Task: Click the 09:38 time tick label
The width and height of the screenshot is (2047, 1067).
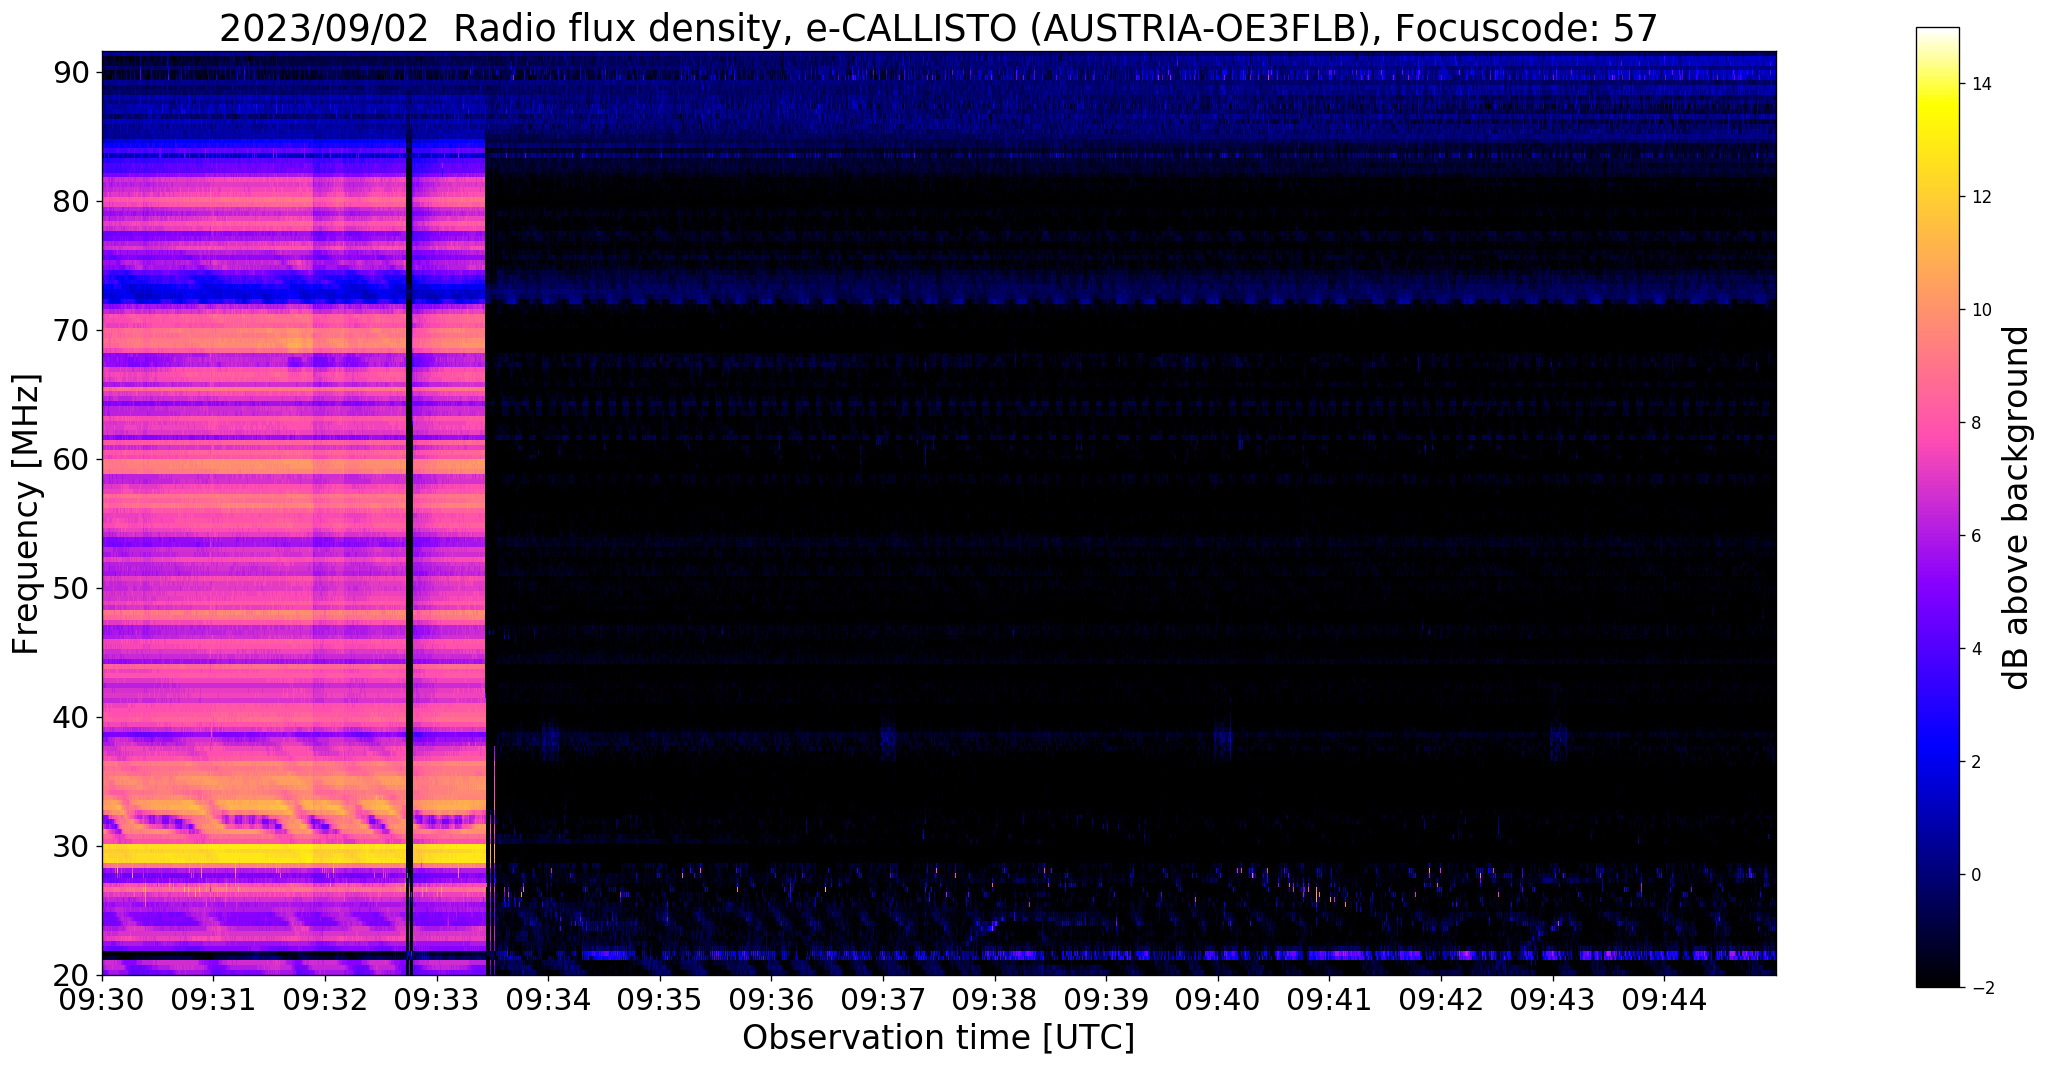Action: [995, 998]
